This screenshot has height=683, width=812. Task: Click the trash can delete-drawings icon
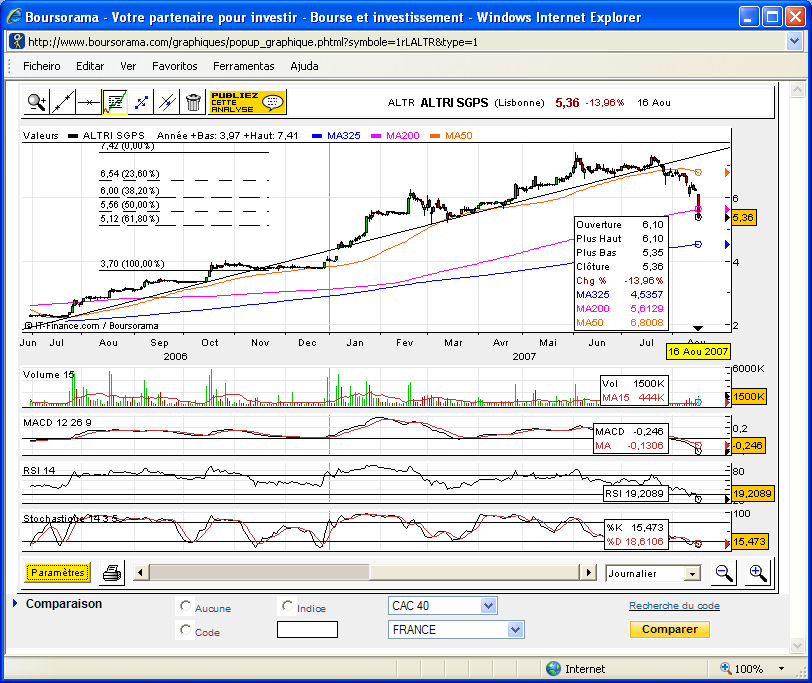(x=193, y=102)
